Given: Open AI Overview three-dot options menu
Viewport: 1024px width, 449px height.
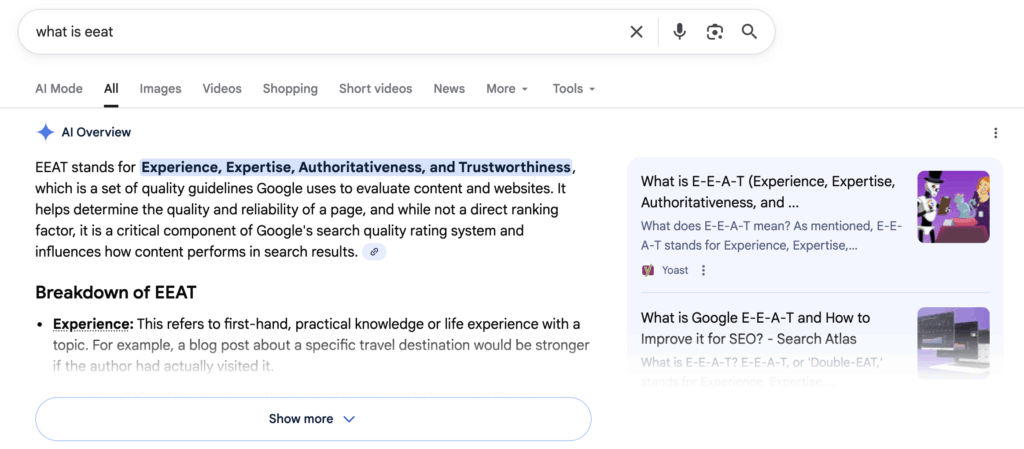Looking at the screenshot, I should [995, 133].
